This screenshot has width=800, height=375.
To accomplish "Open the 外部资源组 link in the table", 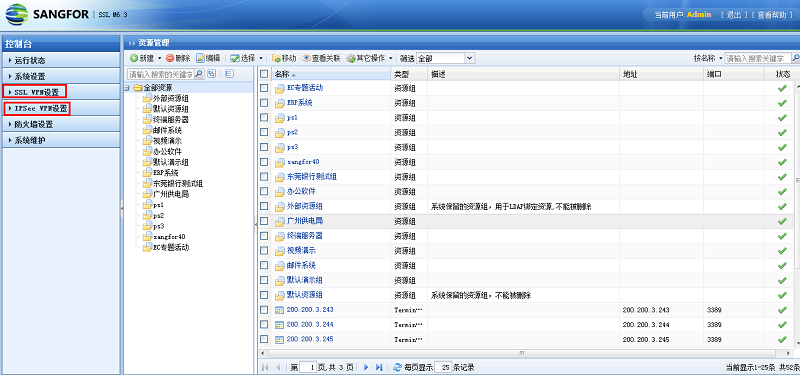I will [305, 207].
